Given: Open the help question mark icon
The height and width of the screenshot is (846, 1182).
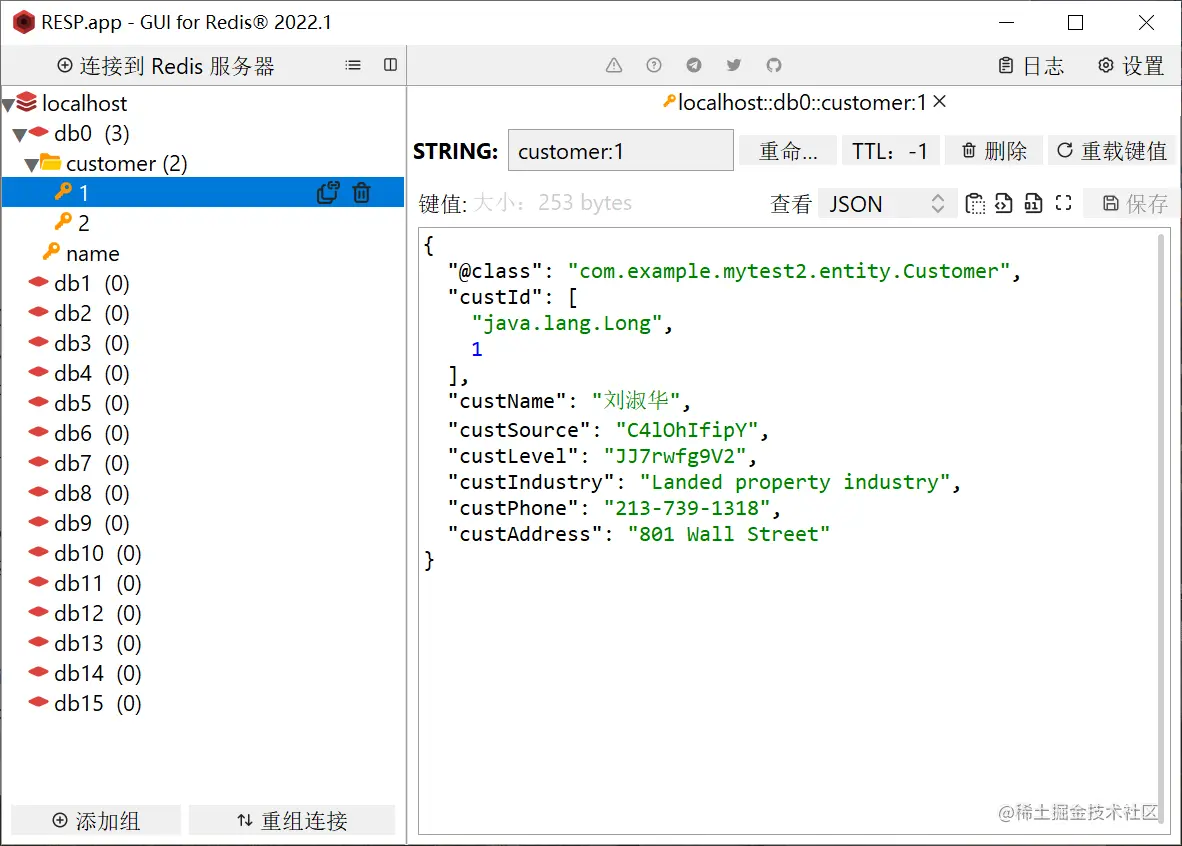Looking at the screenshot, I should pos(654,66).
